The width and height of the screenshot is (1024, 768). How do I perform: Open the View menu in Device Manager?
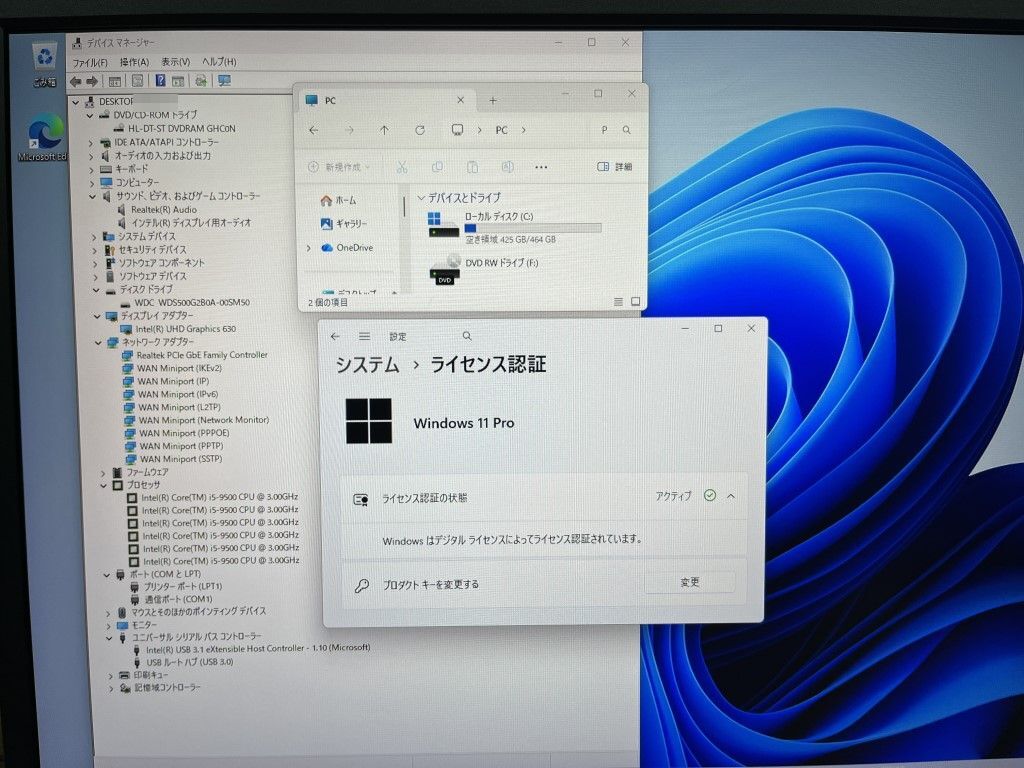176,61
